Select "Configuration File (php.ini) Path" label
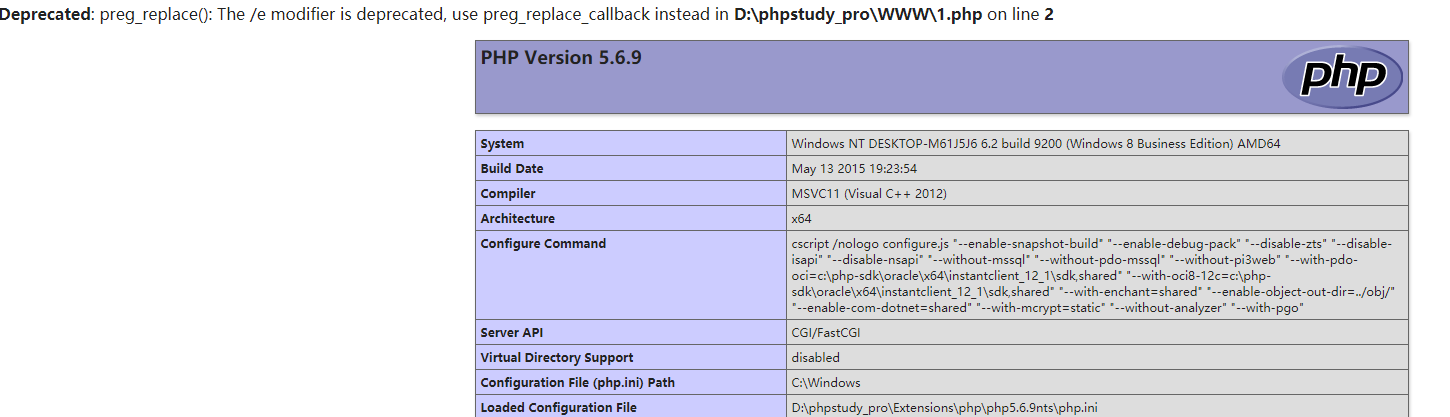The width and height of the screenshot is (1450, 417). (x=577, y=383)
